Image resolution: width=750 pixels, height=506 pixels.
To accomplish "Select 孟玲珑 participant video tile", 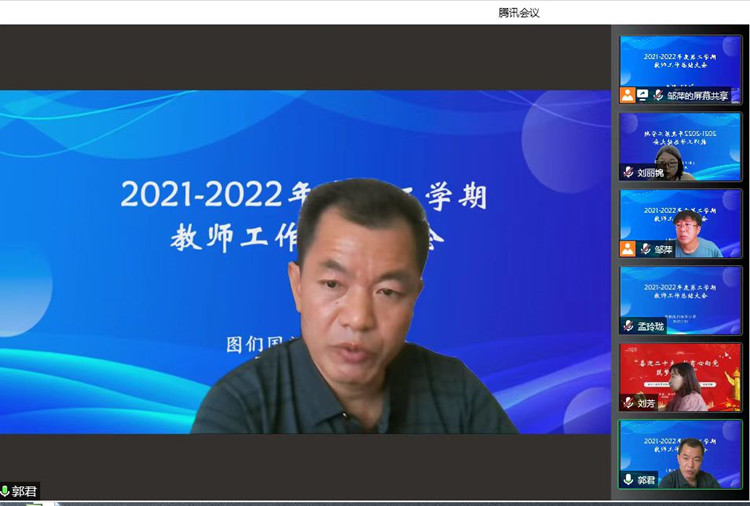I will point(680,300).
